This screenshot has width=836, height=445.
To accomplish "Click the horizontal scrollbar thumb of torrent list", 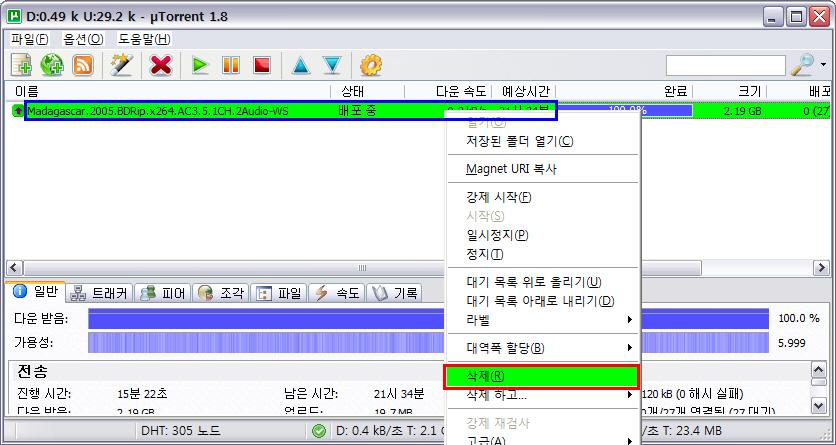I will (363, 268).
